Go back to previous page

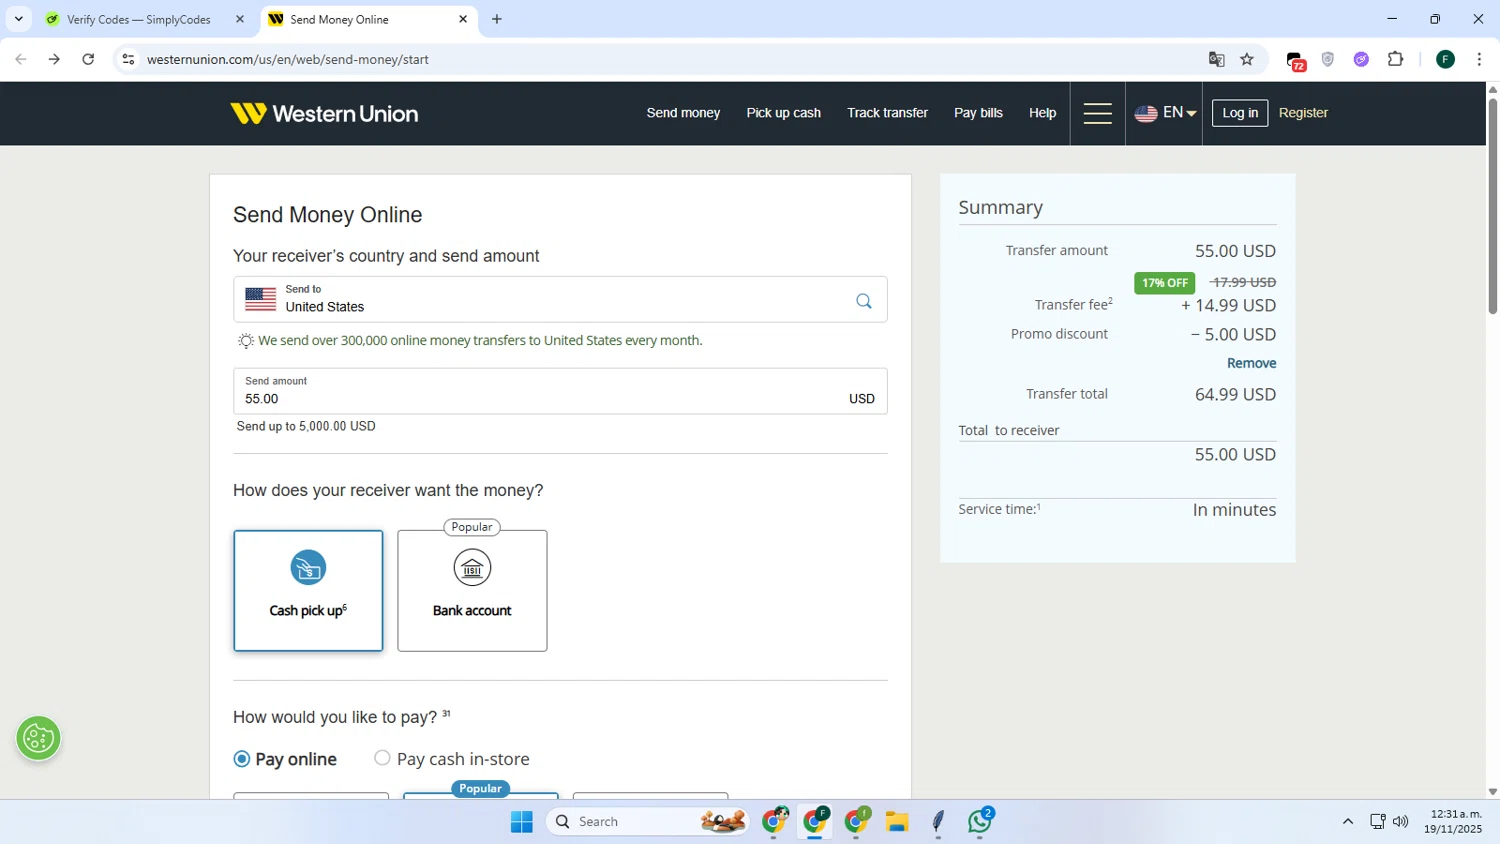[x=21, y=59]
